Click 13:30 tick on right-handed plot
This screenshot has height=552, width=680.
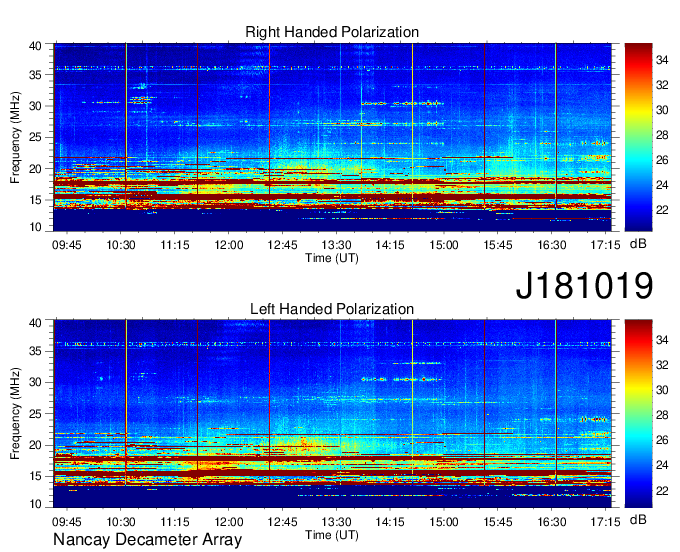[x=336, y=245]
